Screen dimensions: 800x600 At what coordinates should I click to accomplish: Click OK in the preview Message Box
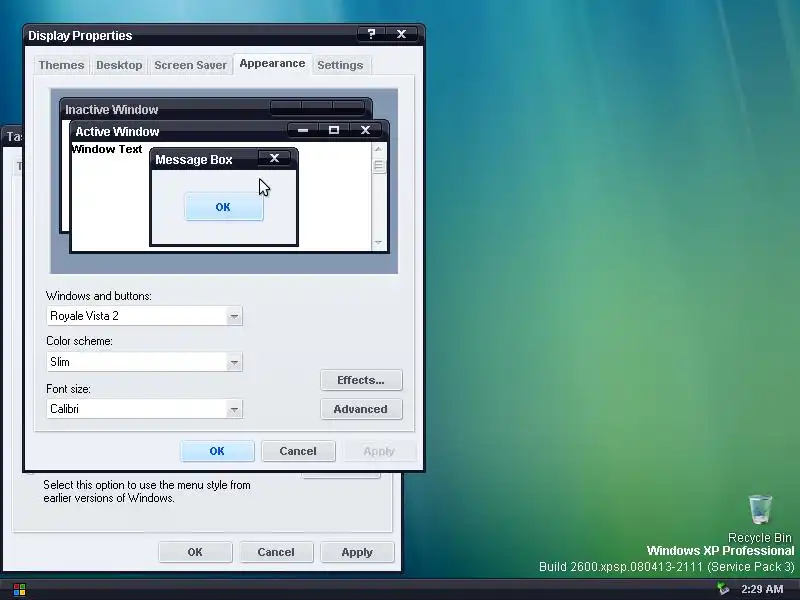click(223, 207)
